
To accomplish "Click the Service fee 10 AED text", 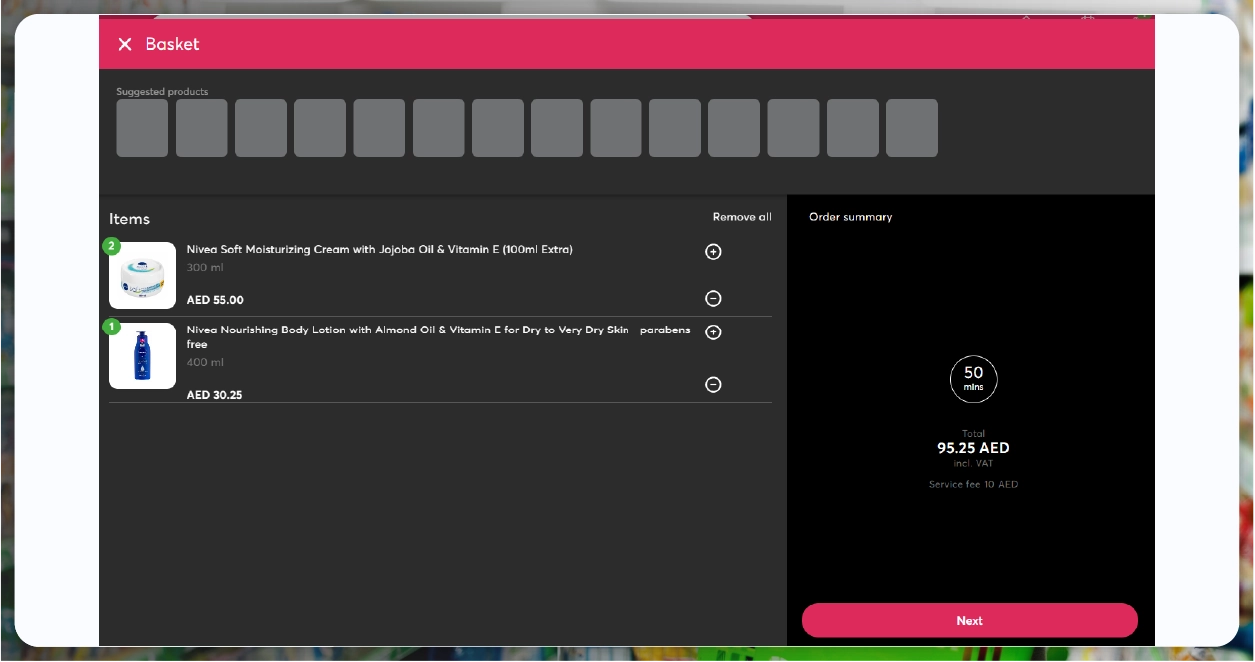I will click(x=973, y=485).
